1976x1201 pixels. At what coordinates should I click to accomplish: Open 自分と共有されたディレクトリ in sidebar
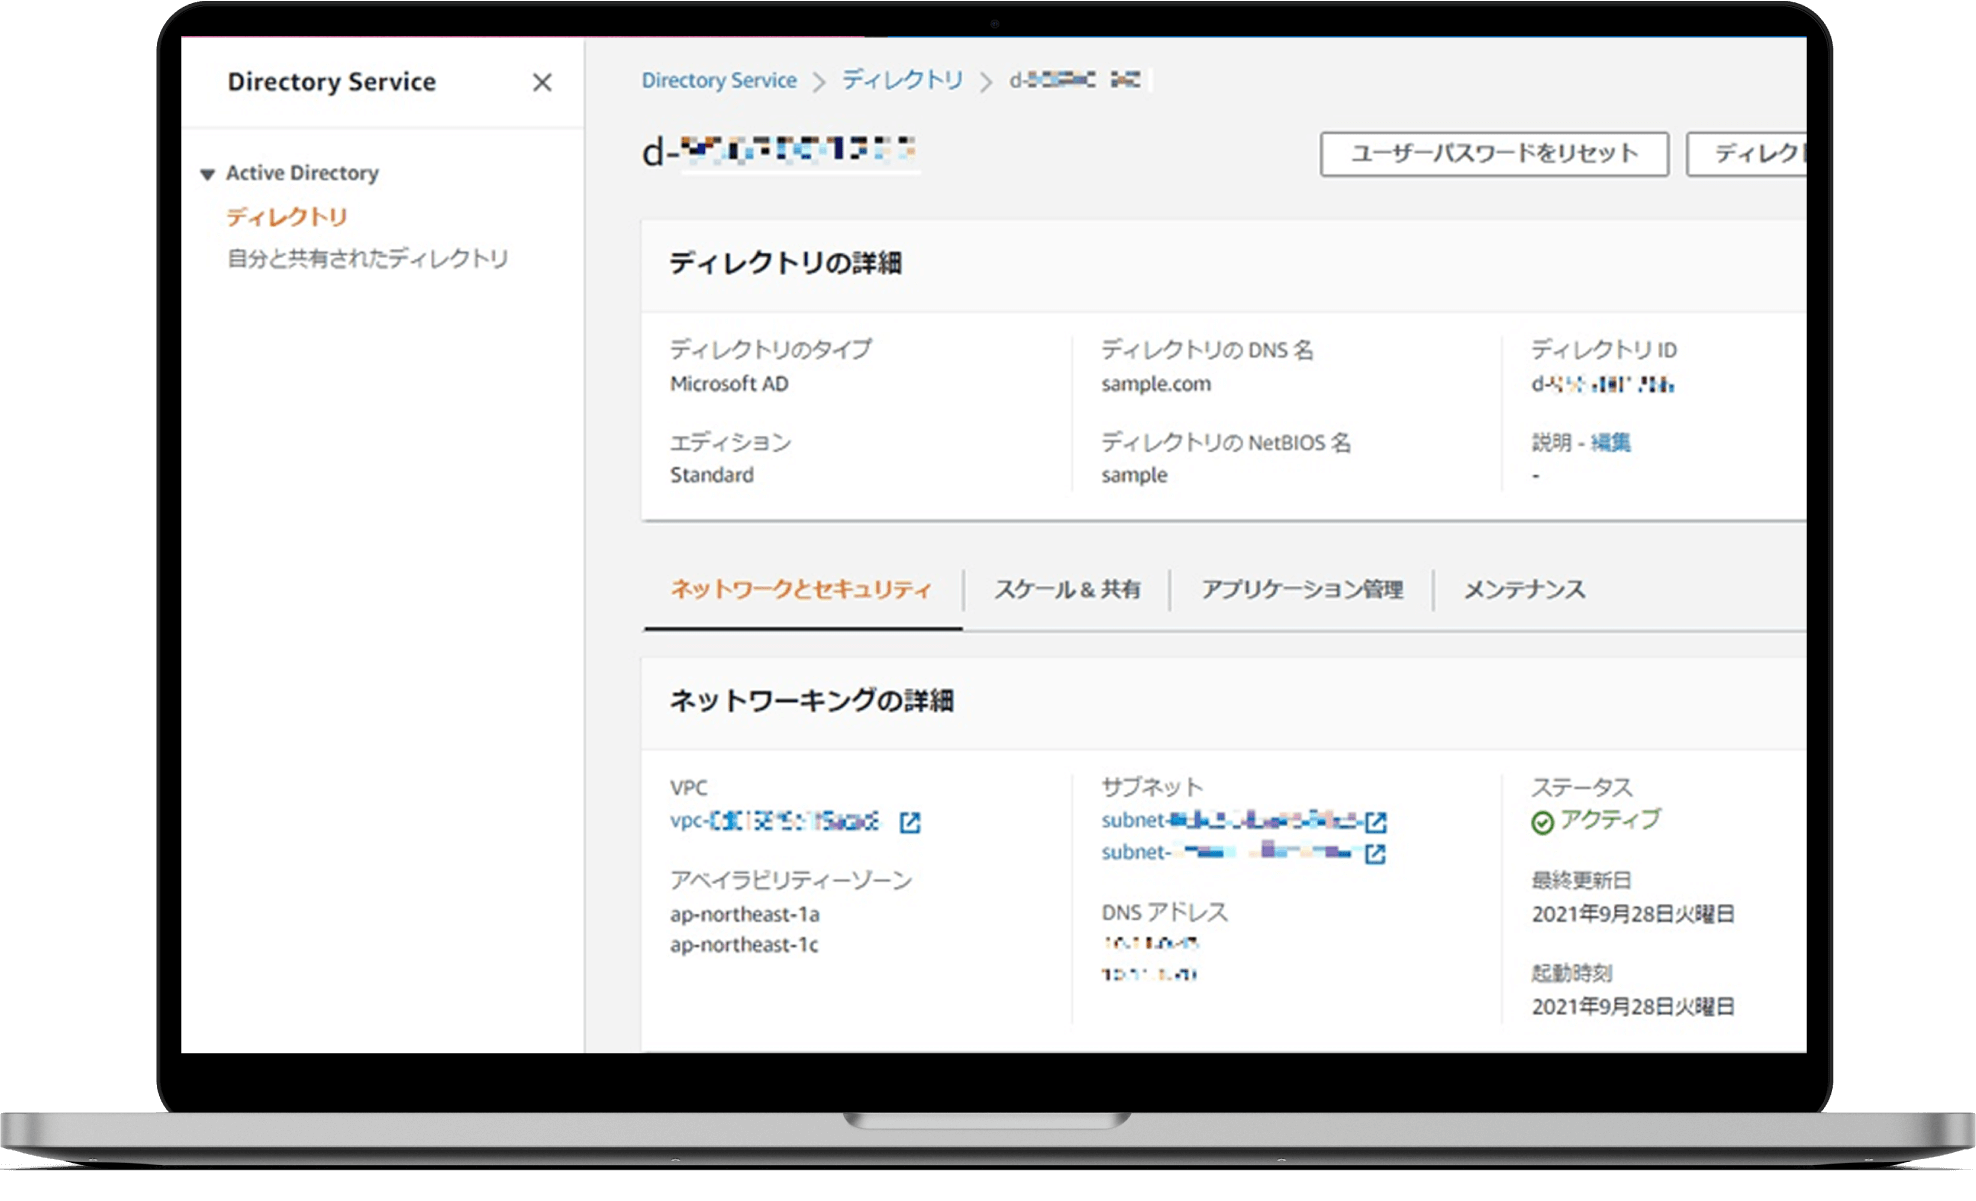pyautogui.click(x=367, y=259)
